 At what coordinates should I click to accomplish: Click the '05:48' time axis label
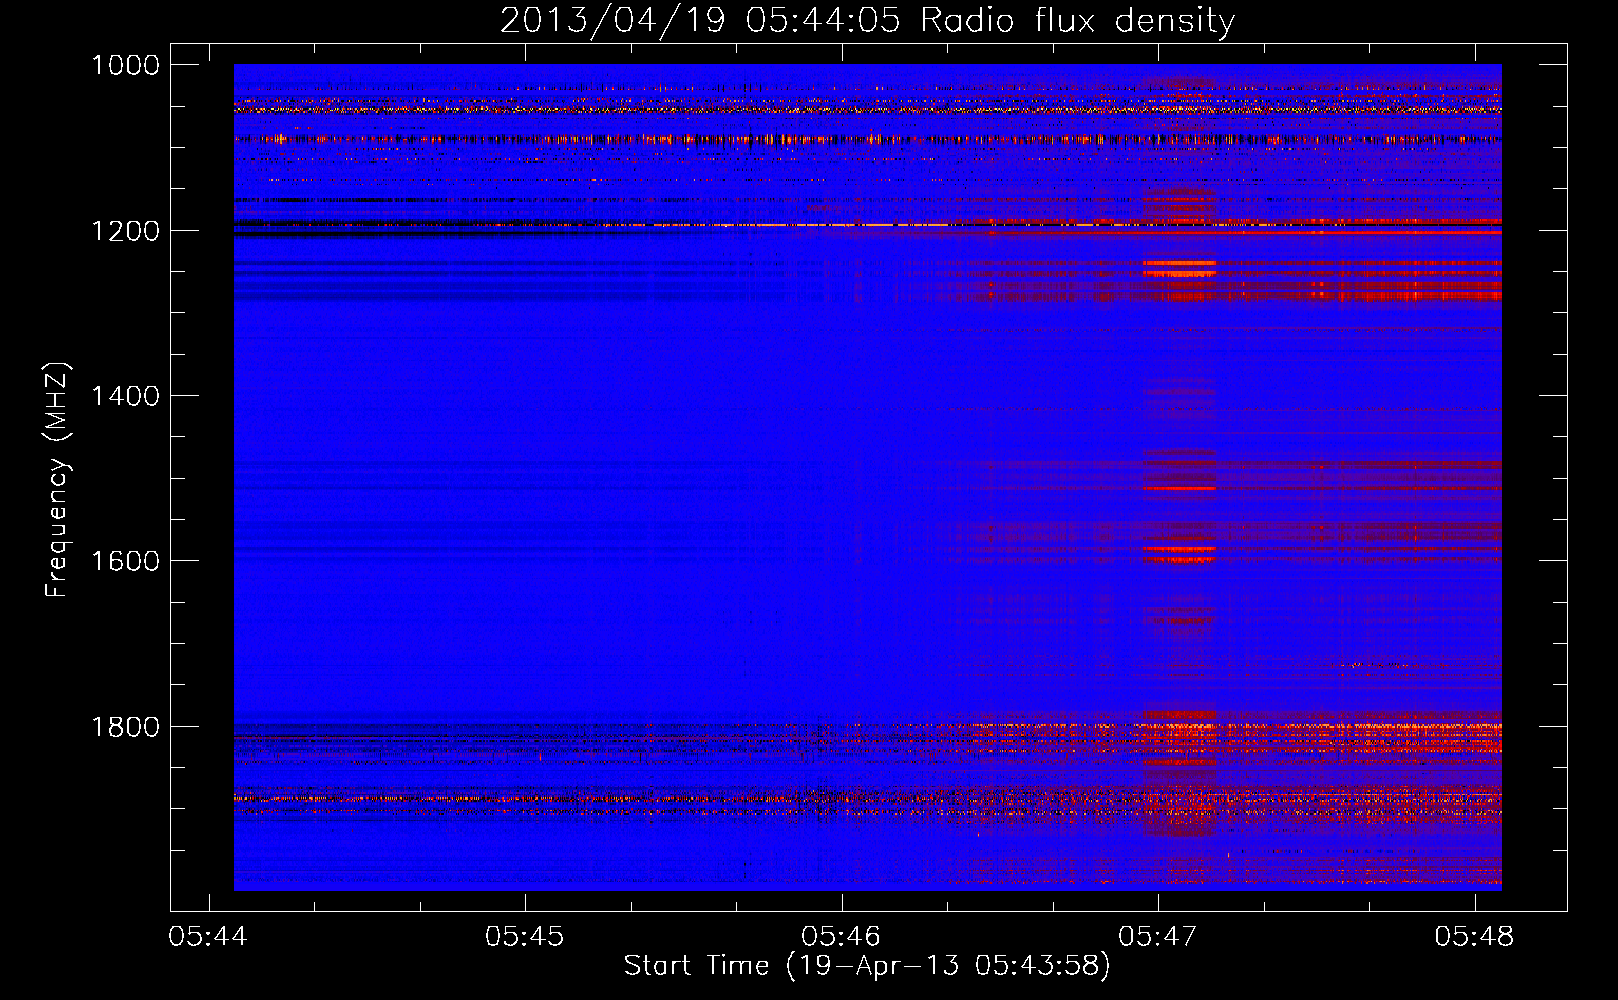(x=1474, y=937)
